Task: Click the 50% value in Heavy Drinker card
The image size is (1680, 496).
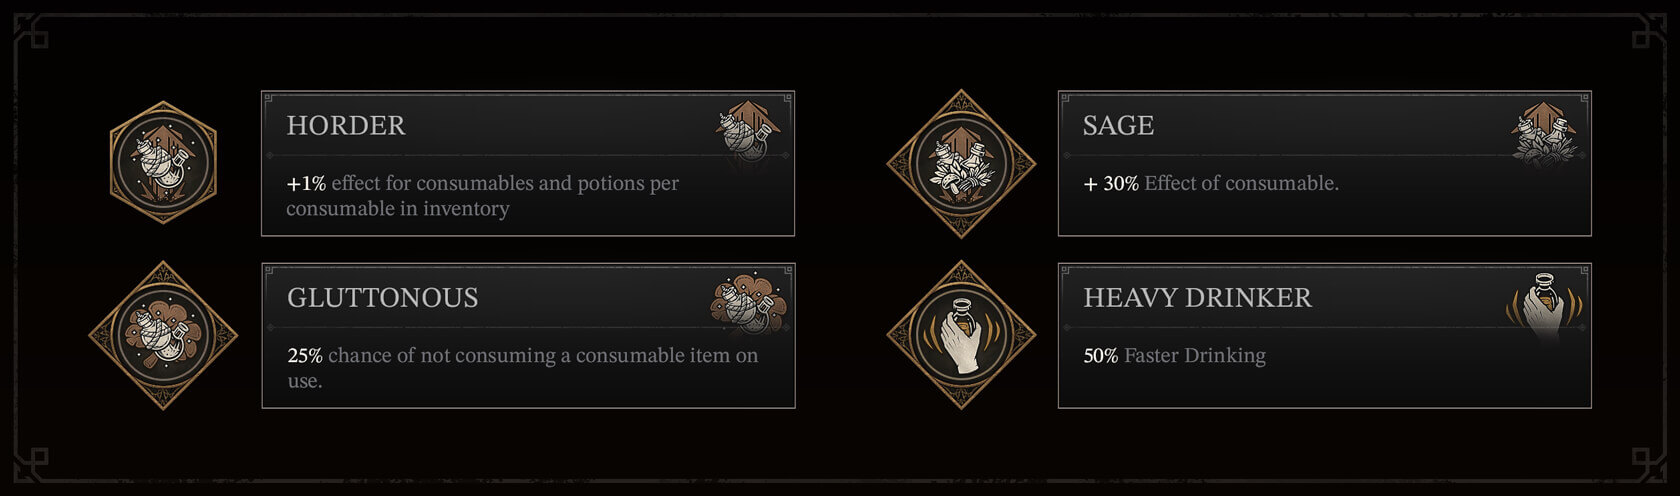Action: [1101, 356]
